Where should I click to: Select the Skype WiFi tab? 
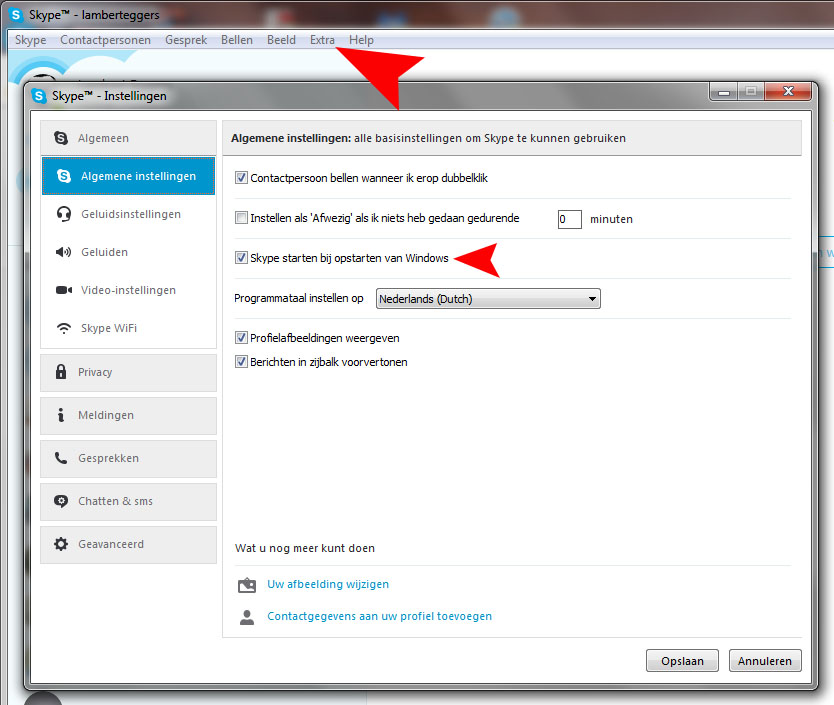pyautogui.click(x=128, y=328)
